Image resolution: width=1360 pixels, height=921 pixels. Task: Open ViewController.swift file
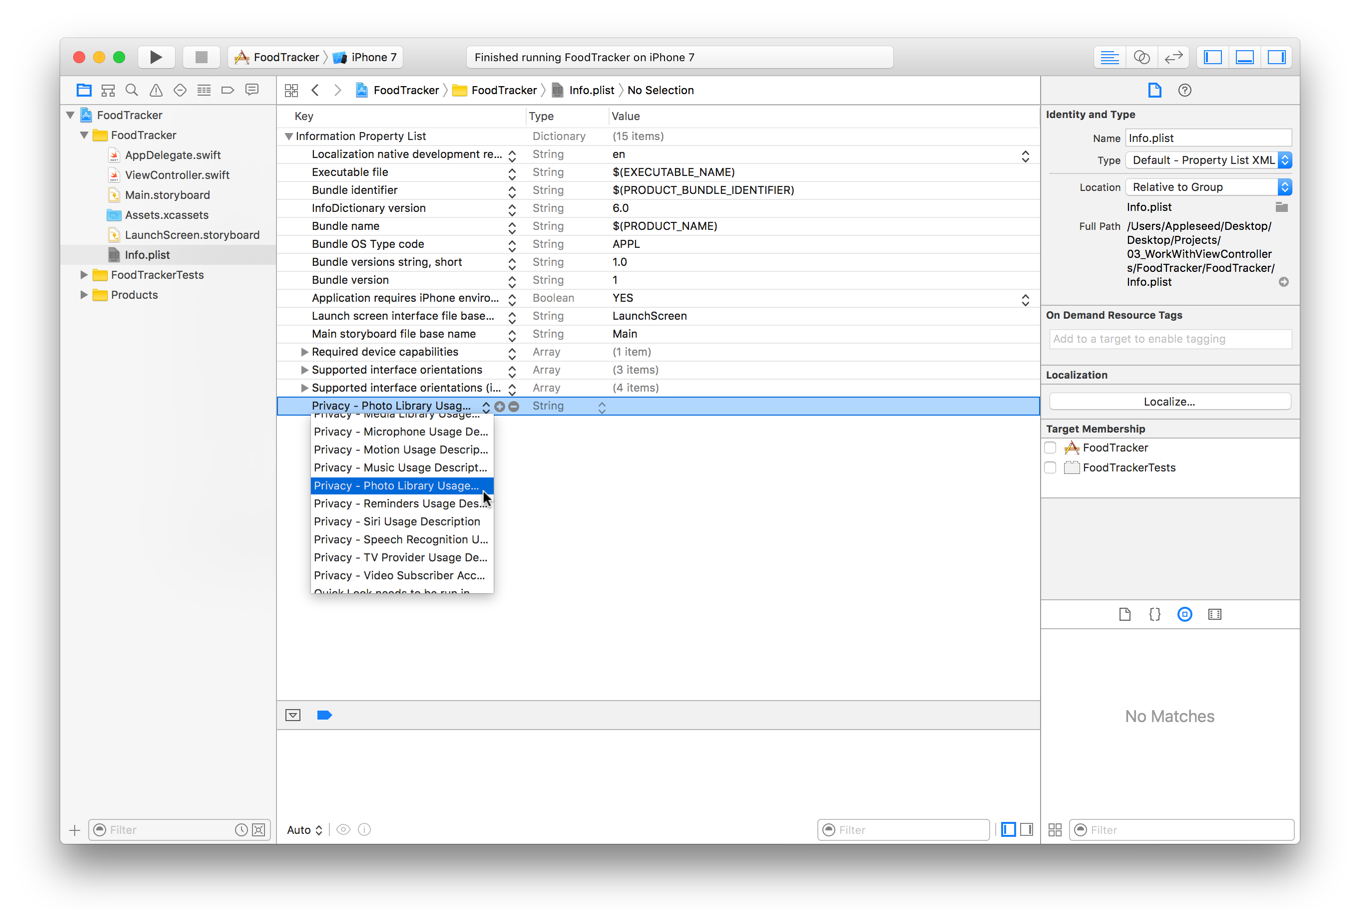click(177, 175)
